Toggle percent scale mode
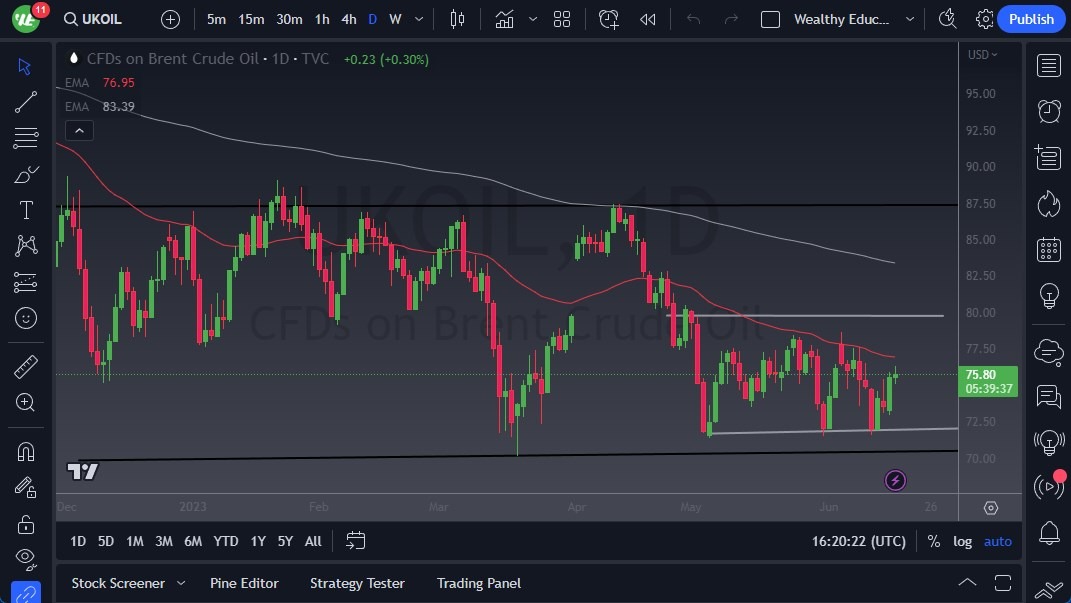Image resolution: width=1071 pixels, height=603 pixels. click(933, 541)
